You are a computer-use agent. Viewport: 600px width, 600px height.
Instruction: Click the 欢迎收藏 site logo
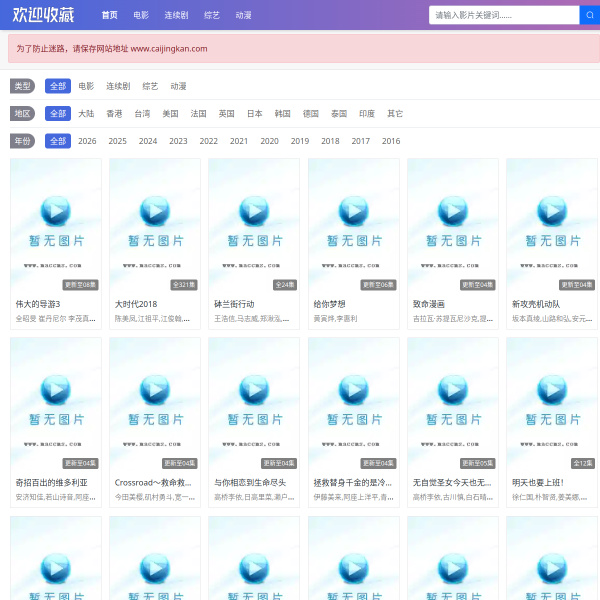tap(43, 15)
